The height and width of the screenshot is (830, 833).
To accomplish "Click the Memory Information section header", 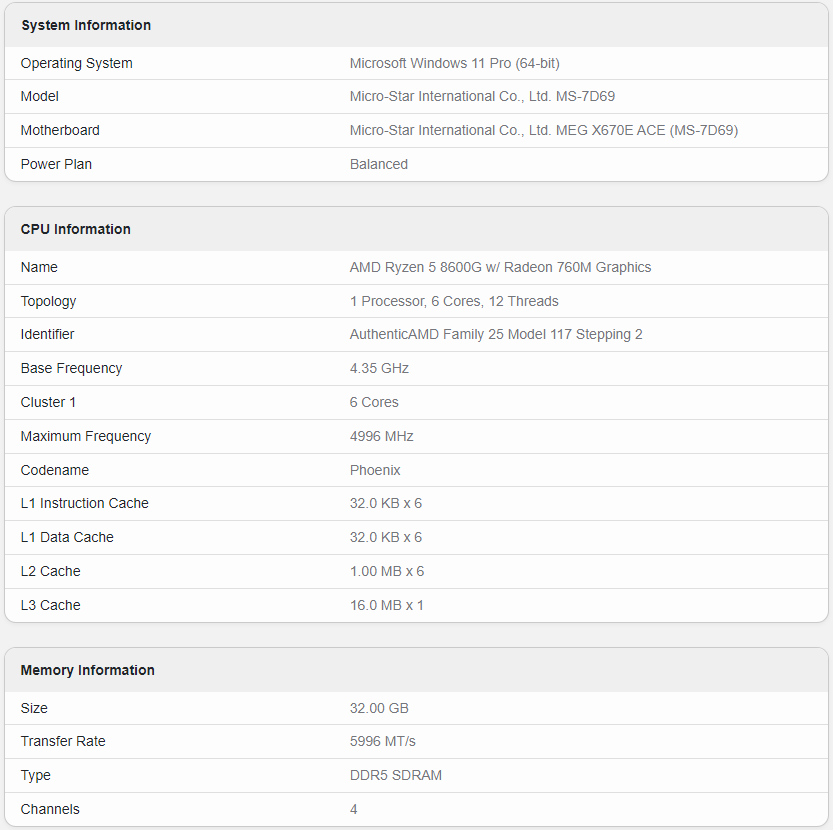I will pyautogui.click(x=88, y=670).
